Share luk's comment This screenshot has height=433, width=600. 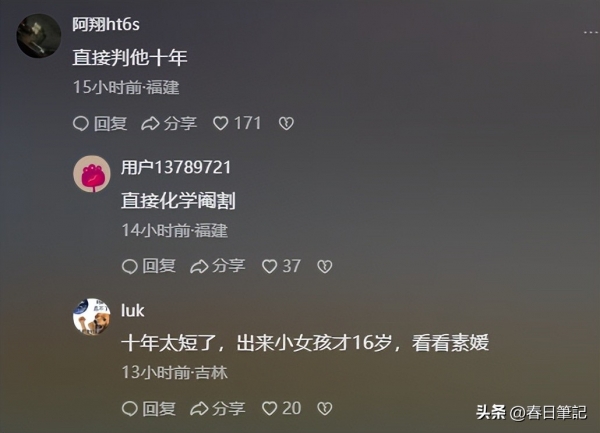pyautogui.click(x=217, y=409)
